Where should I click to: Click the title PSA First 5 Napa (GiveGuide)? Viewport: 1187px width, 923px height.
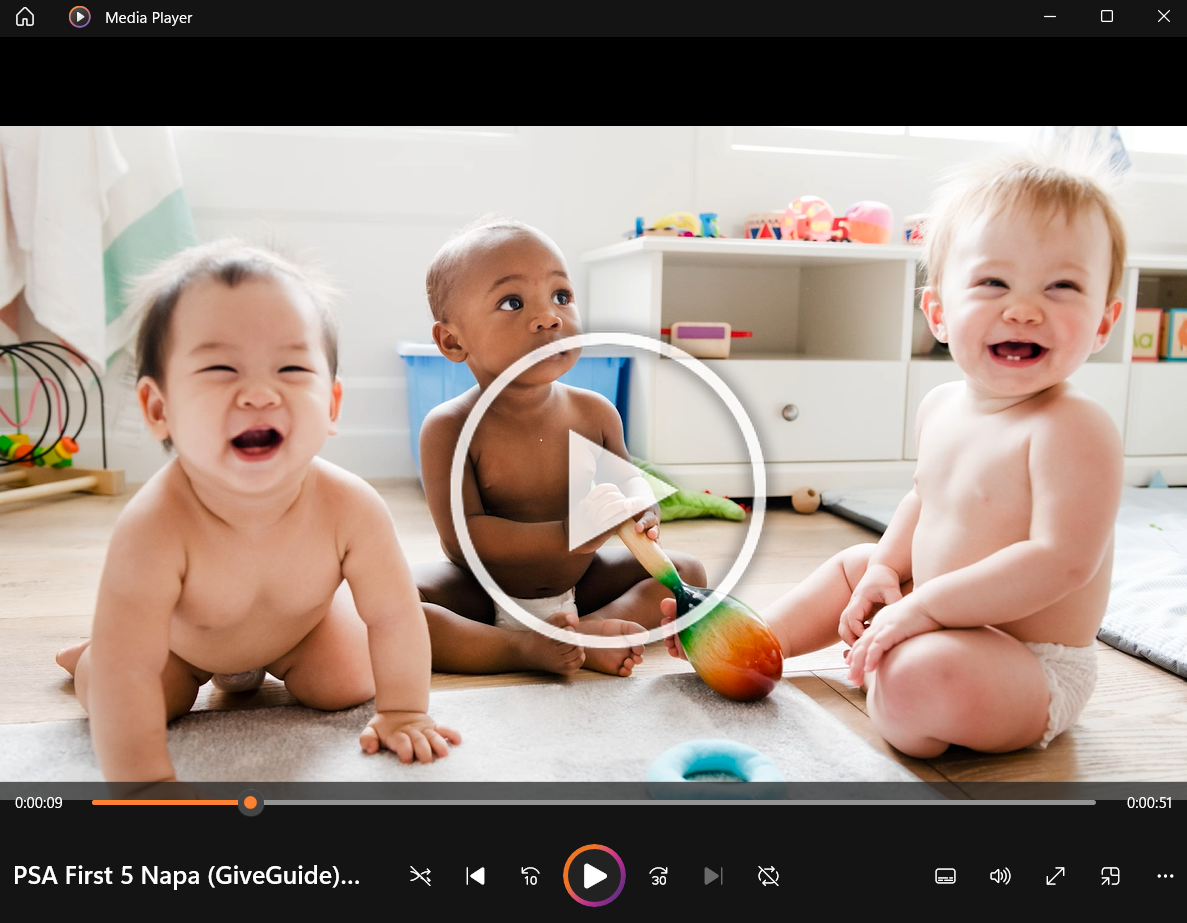click(187, 875)
